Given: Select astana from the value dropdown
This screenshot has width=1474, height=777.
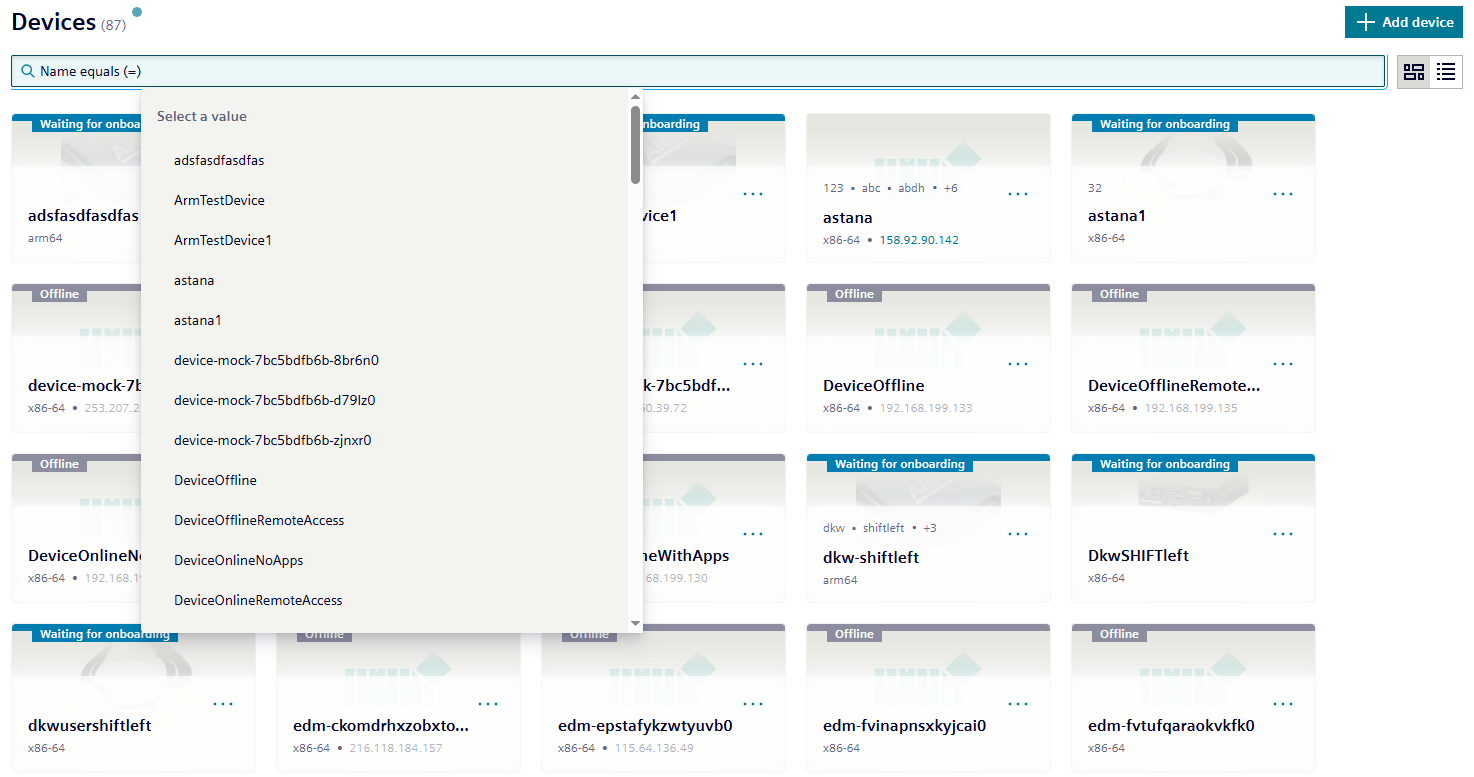Looking at the screenshot, I should [x=192, y=280].
